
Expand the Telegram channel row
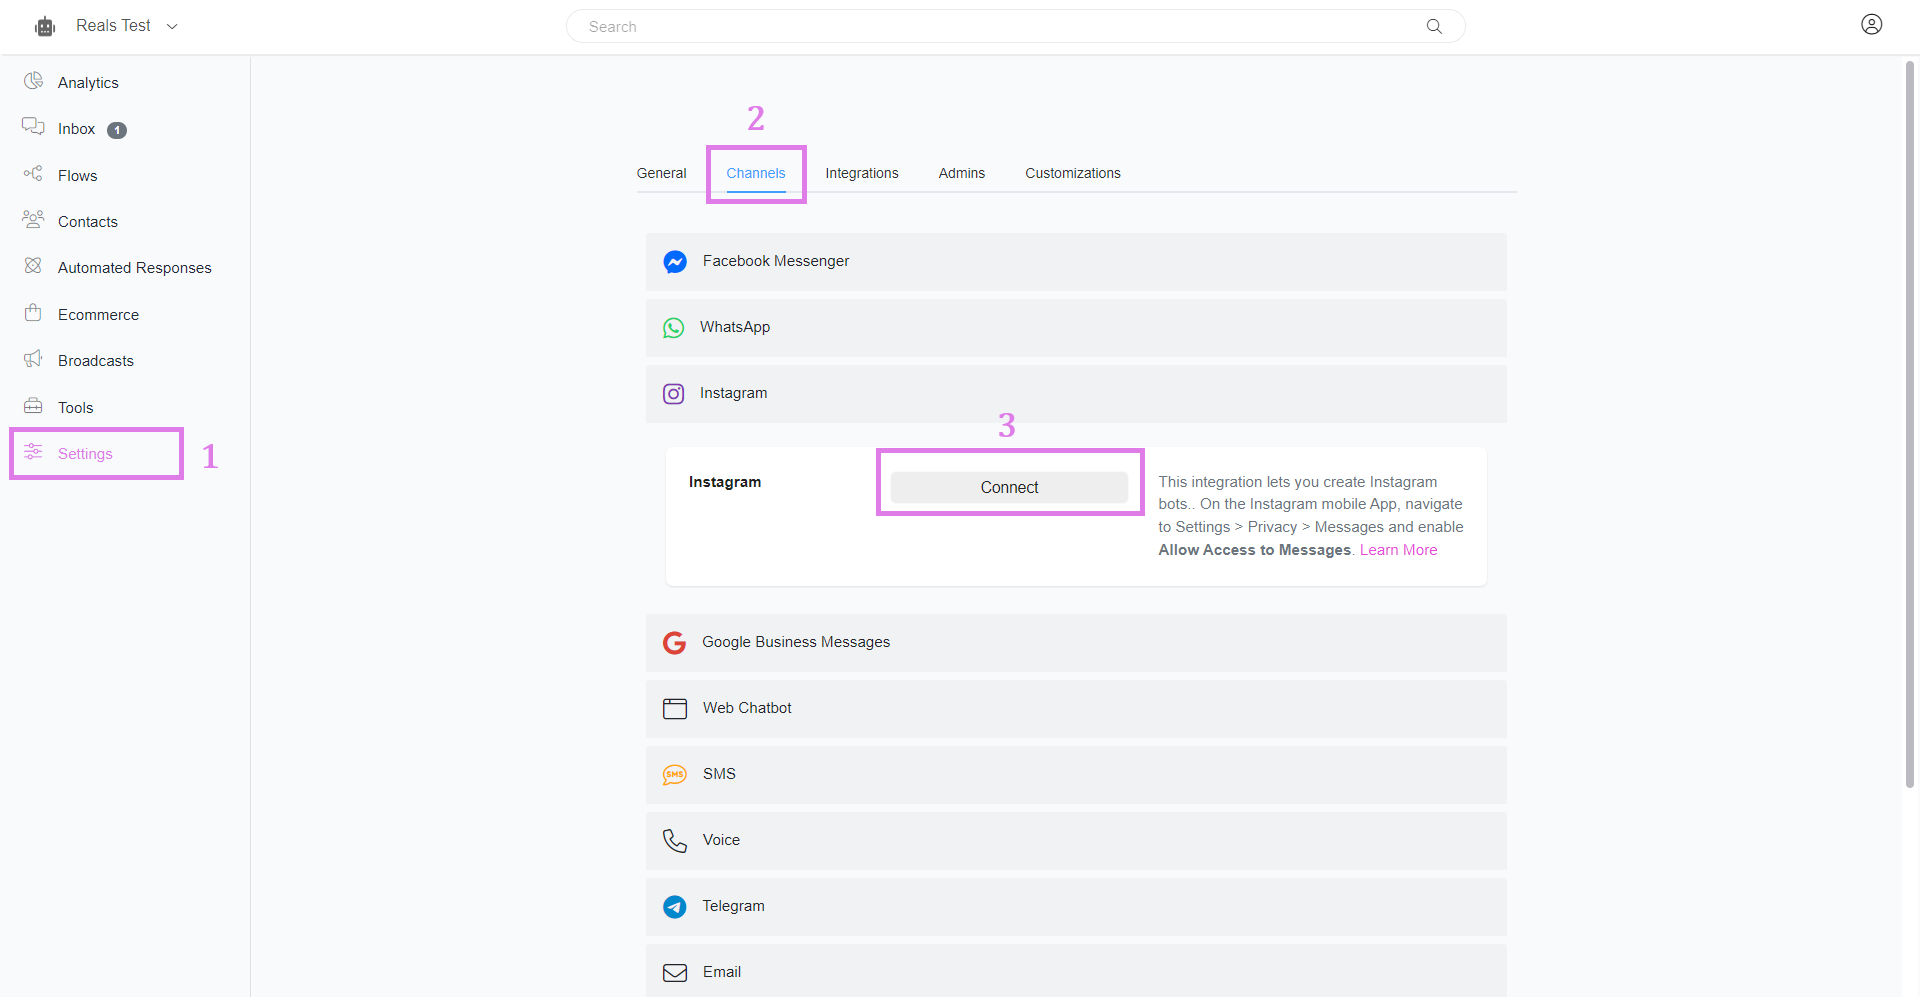tap(1076, 907)
